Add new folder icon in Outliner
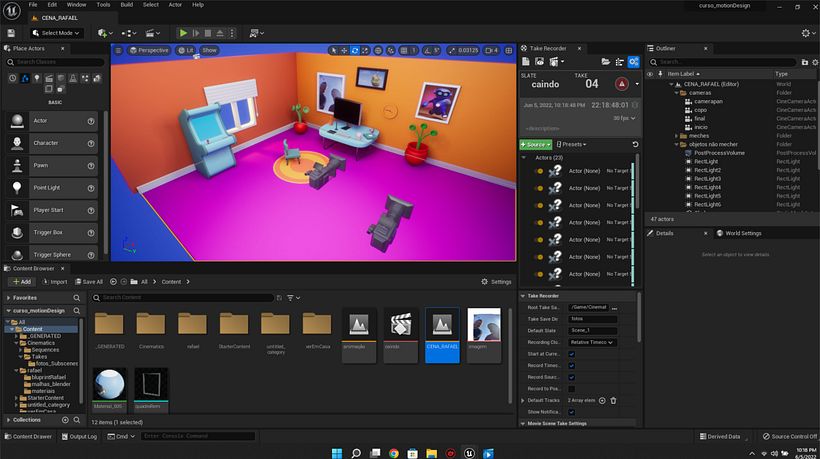 pos(804,62)
